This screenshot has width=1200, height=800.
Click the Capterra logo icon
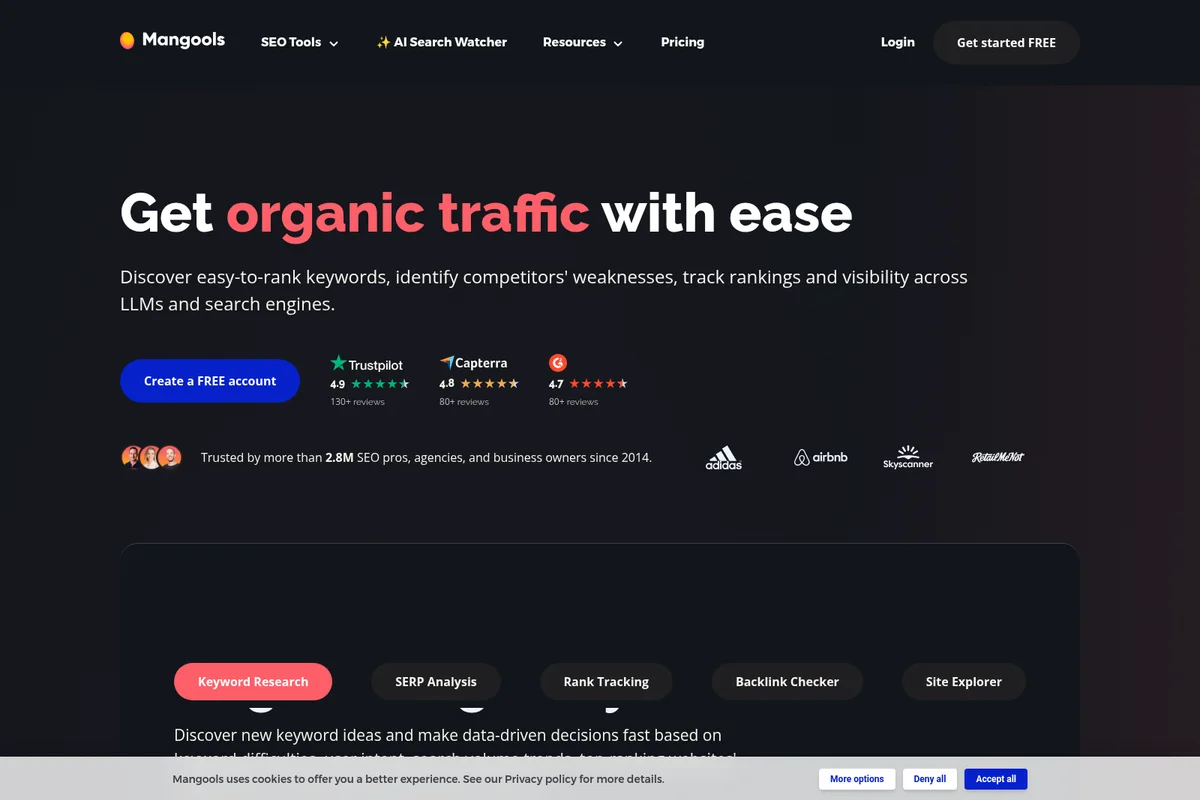tap(448, 362)
